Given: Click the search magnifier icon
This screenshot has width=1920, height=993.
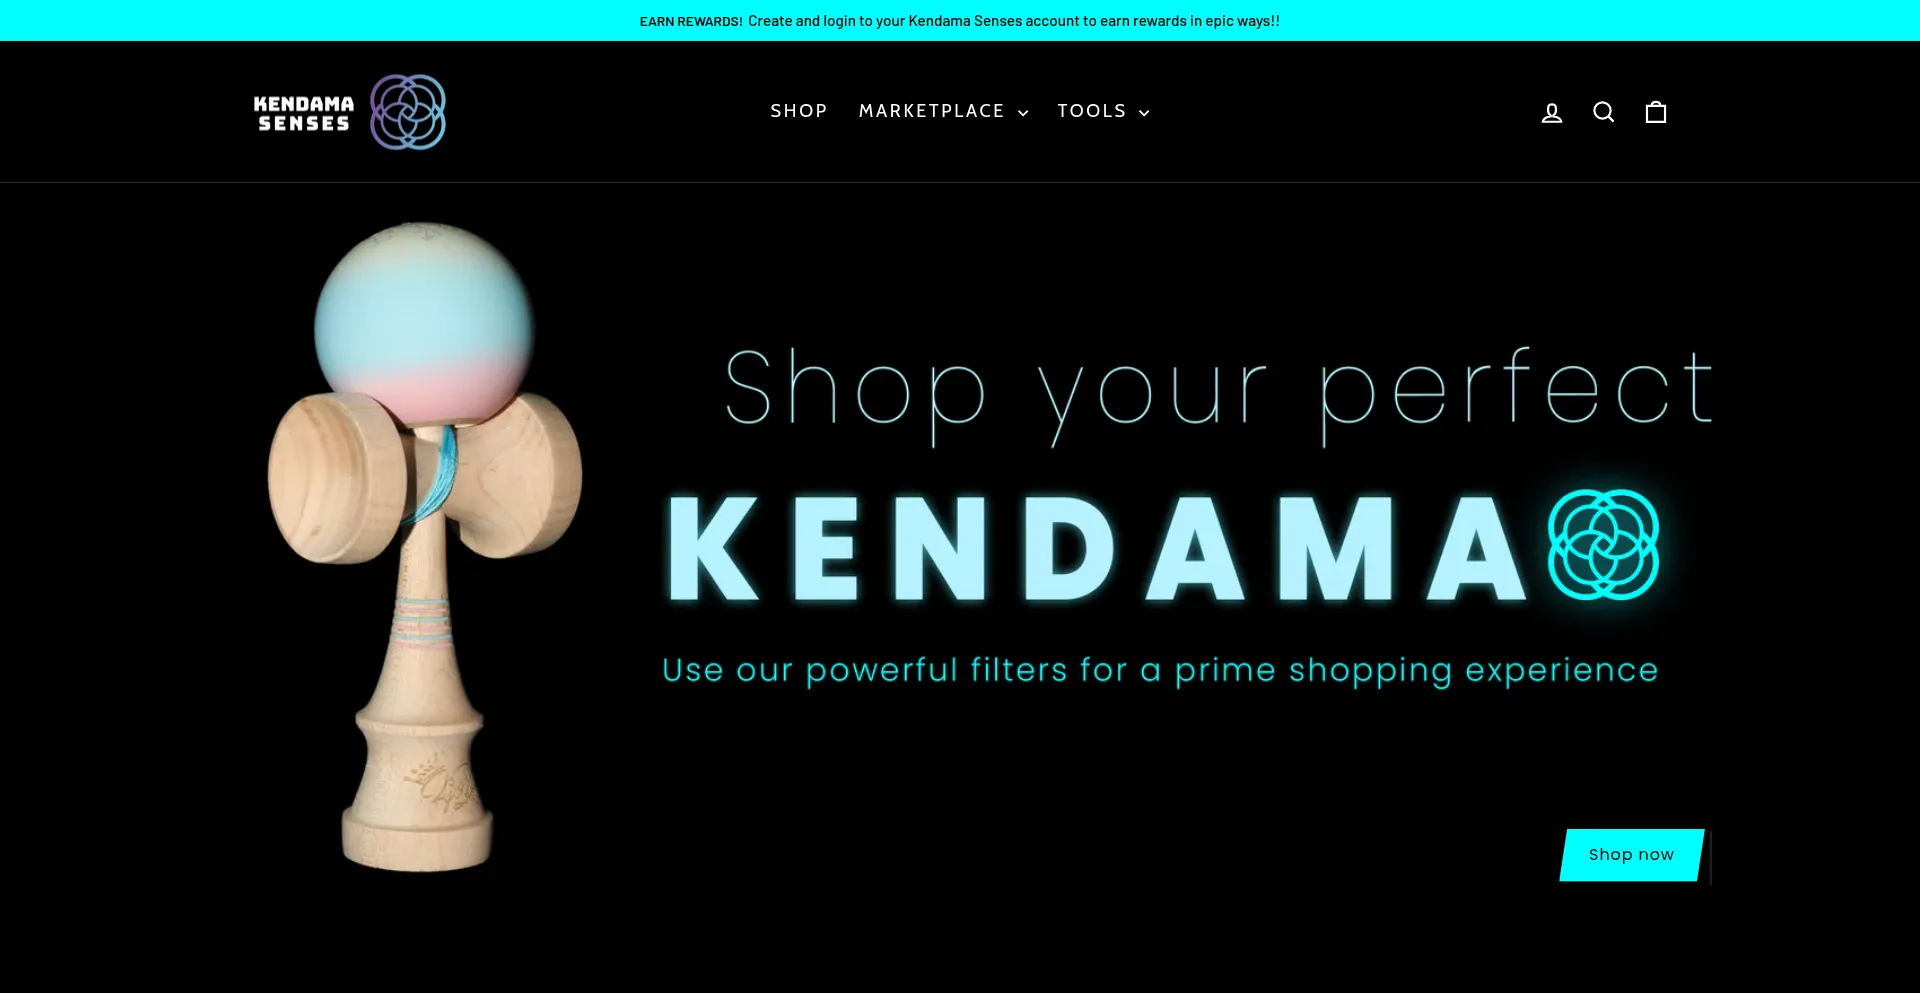Looking at the screenshot, I should tap(1603, 112).
